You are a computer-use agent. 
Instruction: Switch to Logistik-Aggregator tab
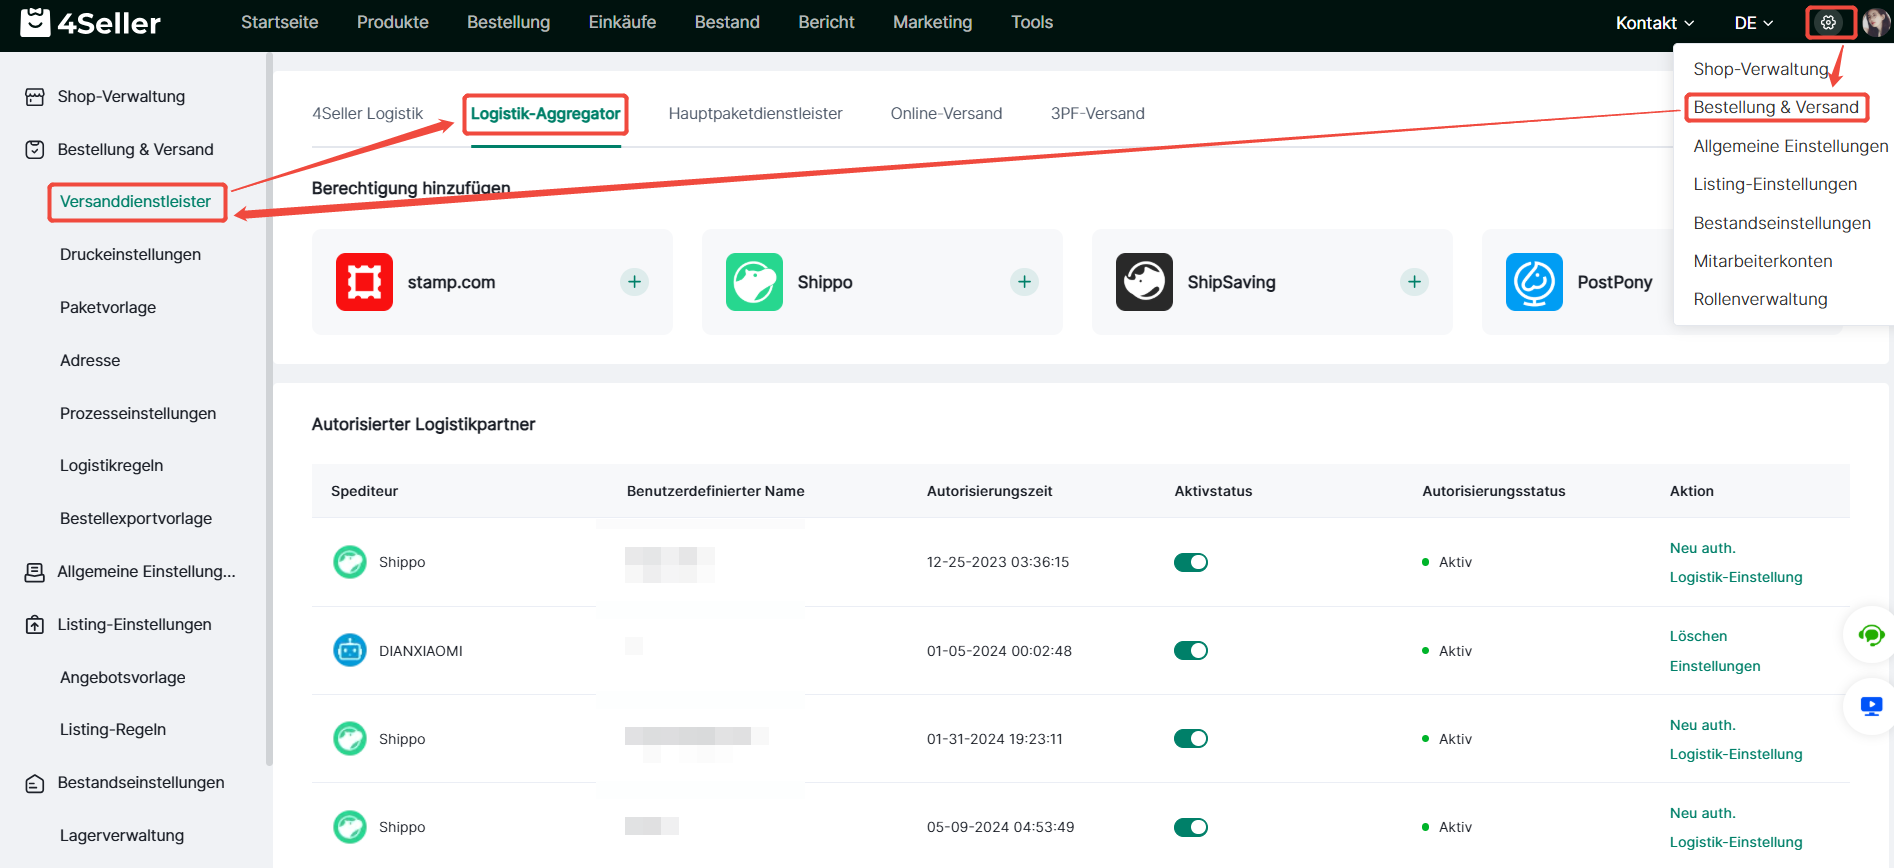tap(546, 114)
